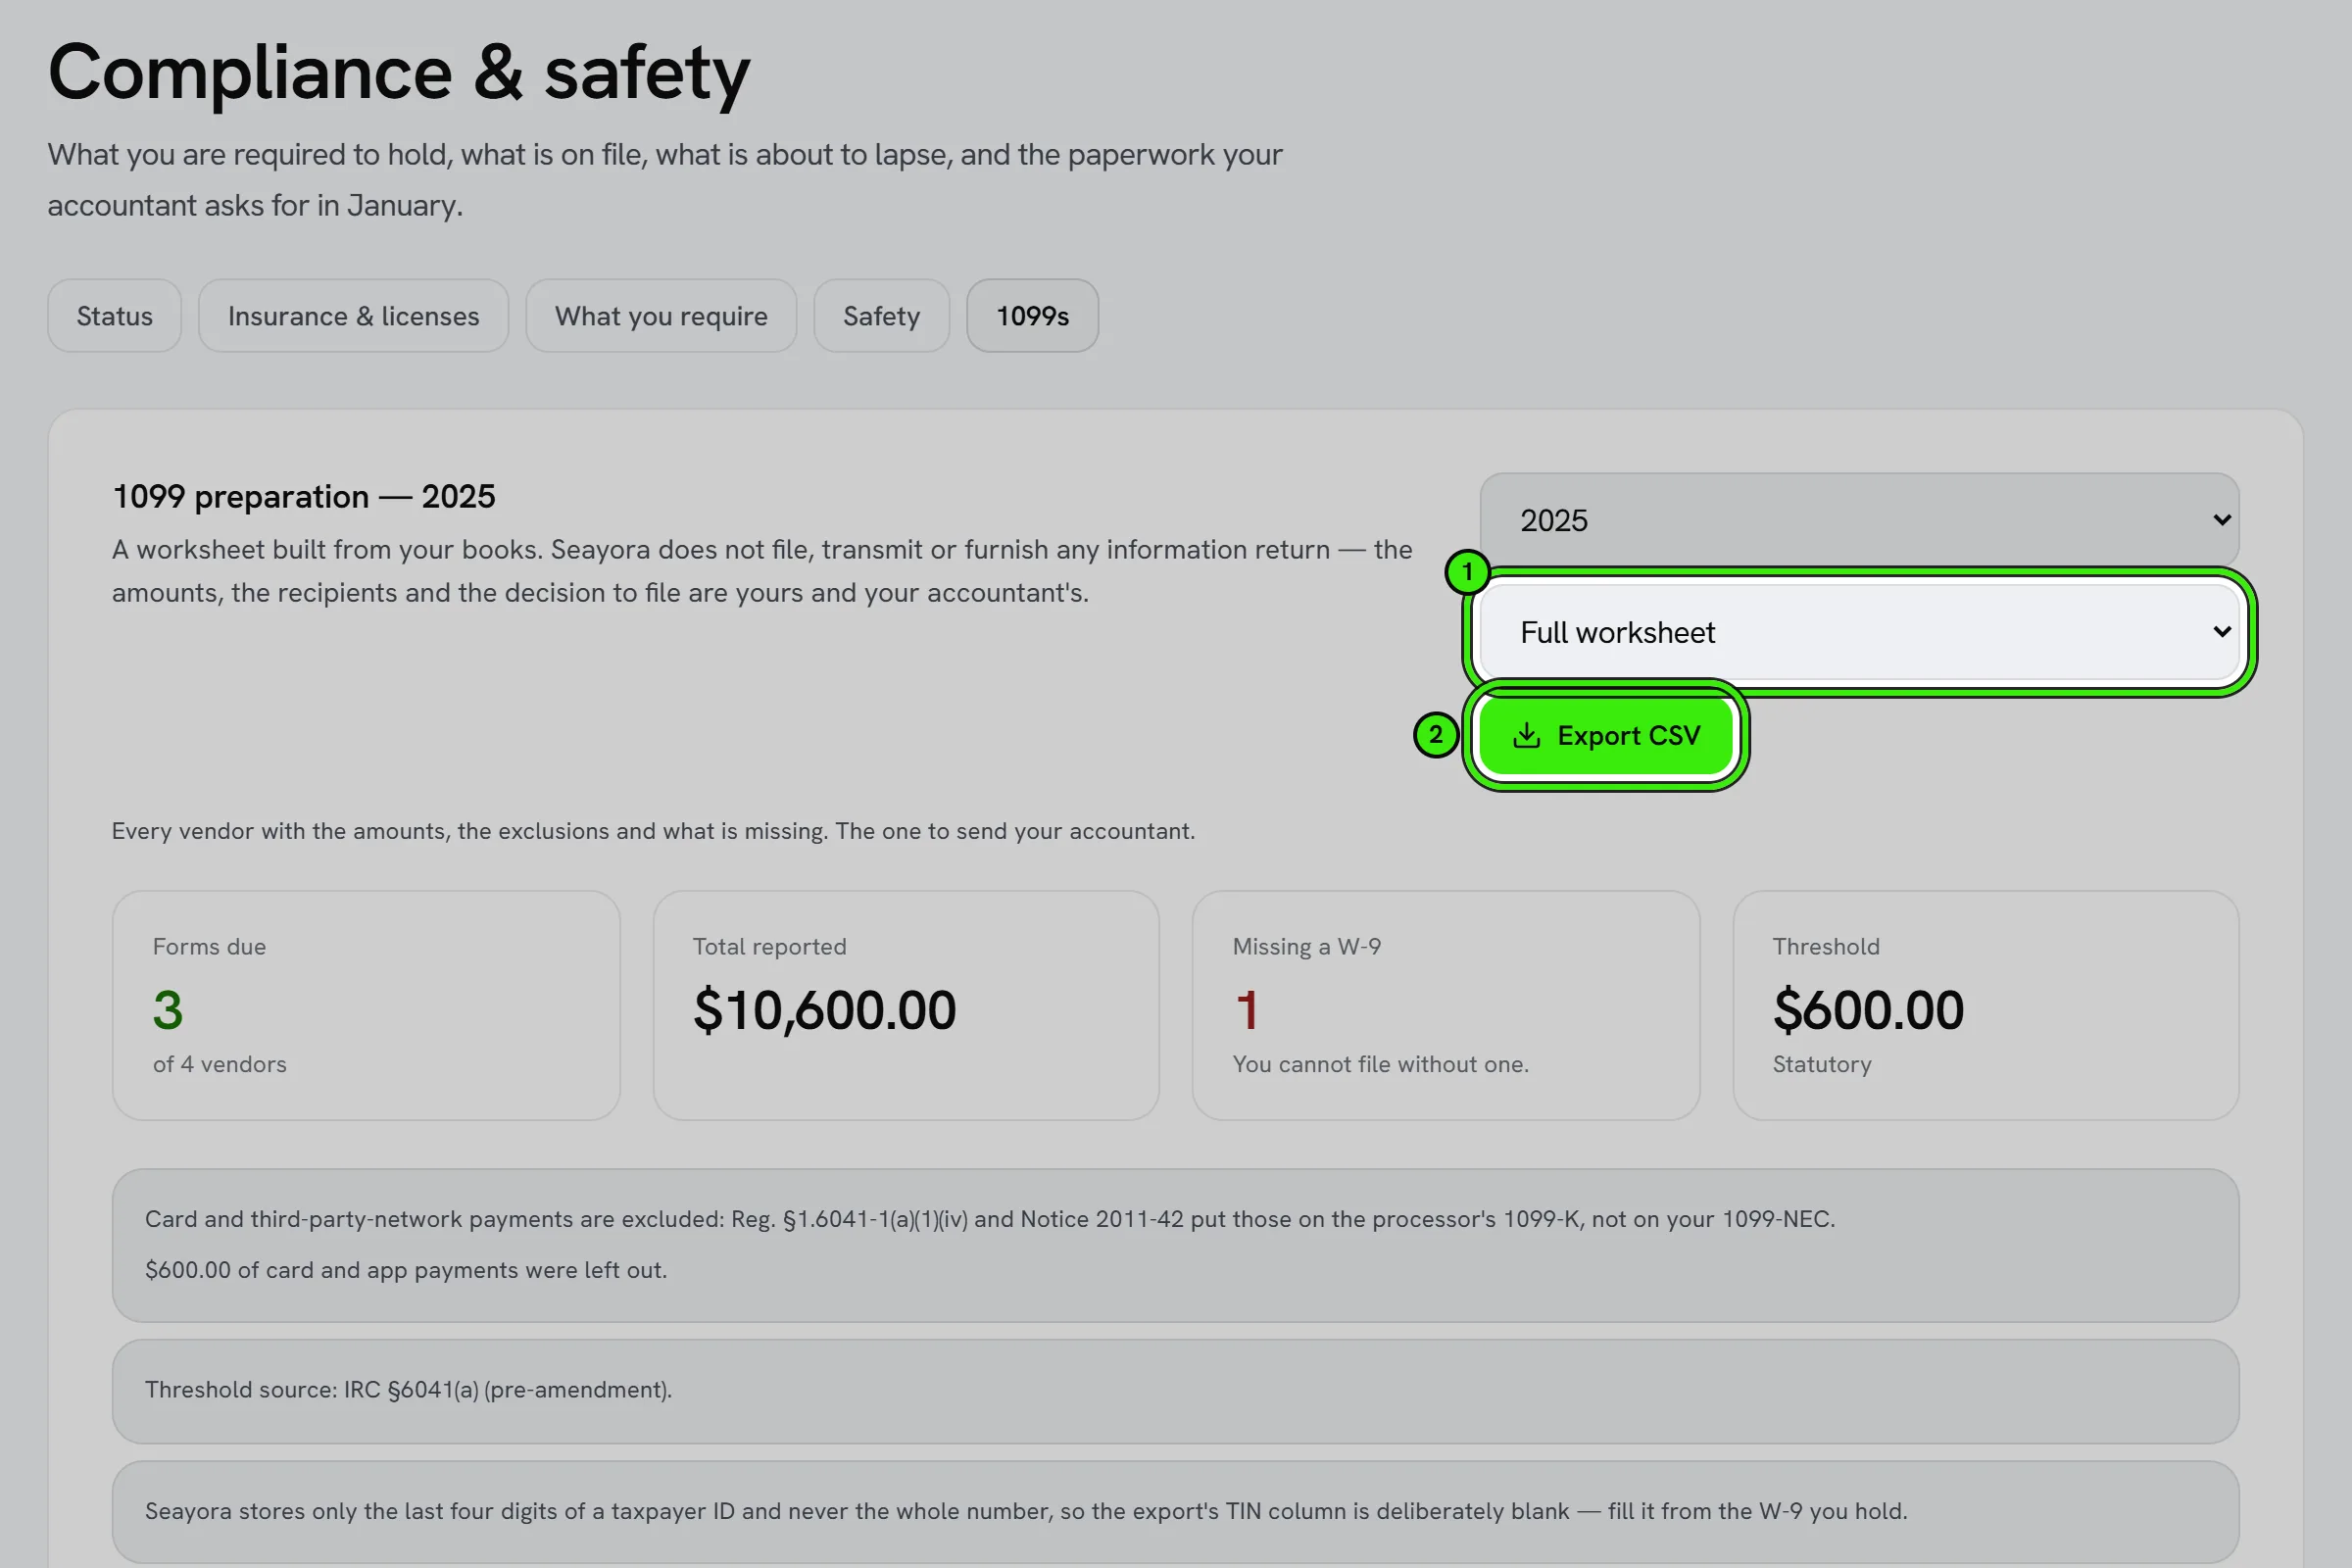Viewport: 2352px width, 1568px height.
Task: Click 'You cannot file without one.' note
Action: 1380,1064
